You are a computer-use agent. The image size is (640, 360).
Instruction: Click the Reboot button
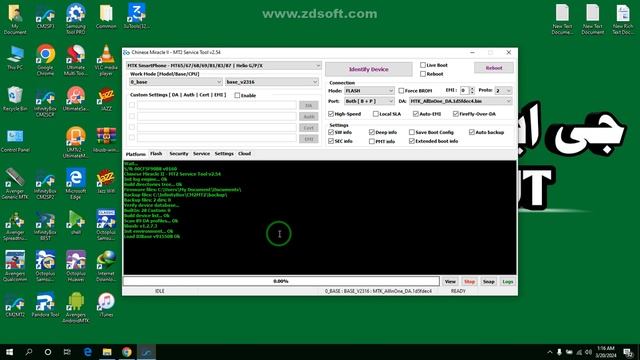[x=494, y=68]
